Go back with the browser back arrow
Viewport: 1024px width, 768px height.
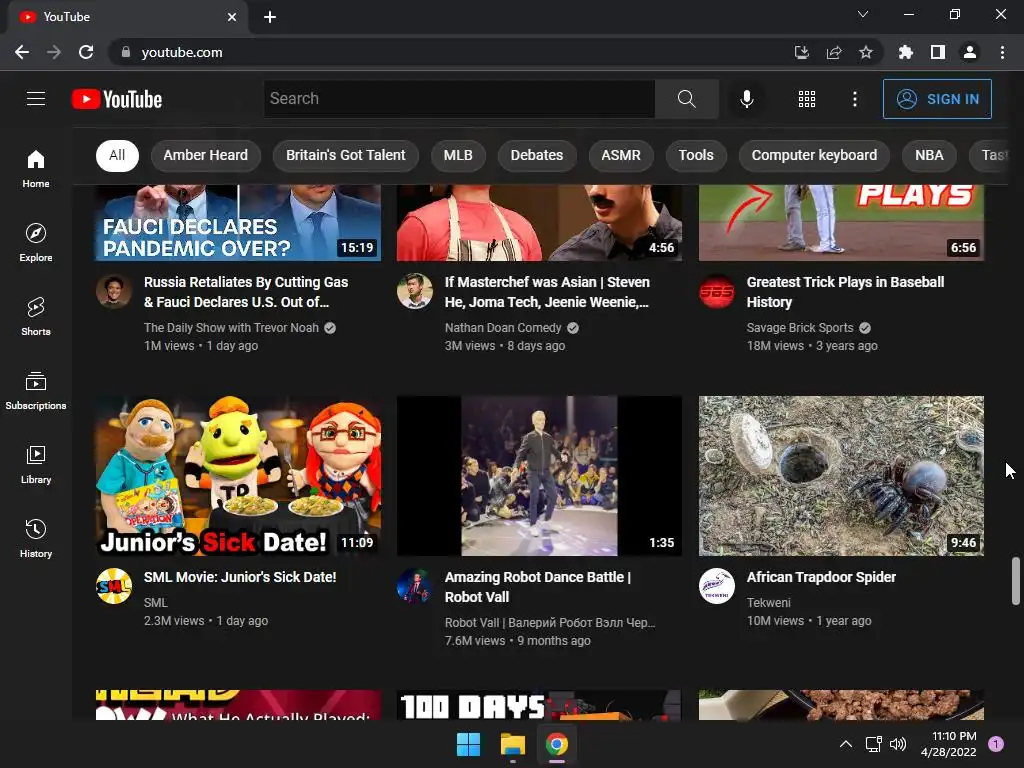coord(22,52)
